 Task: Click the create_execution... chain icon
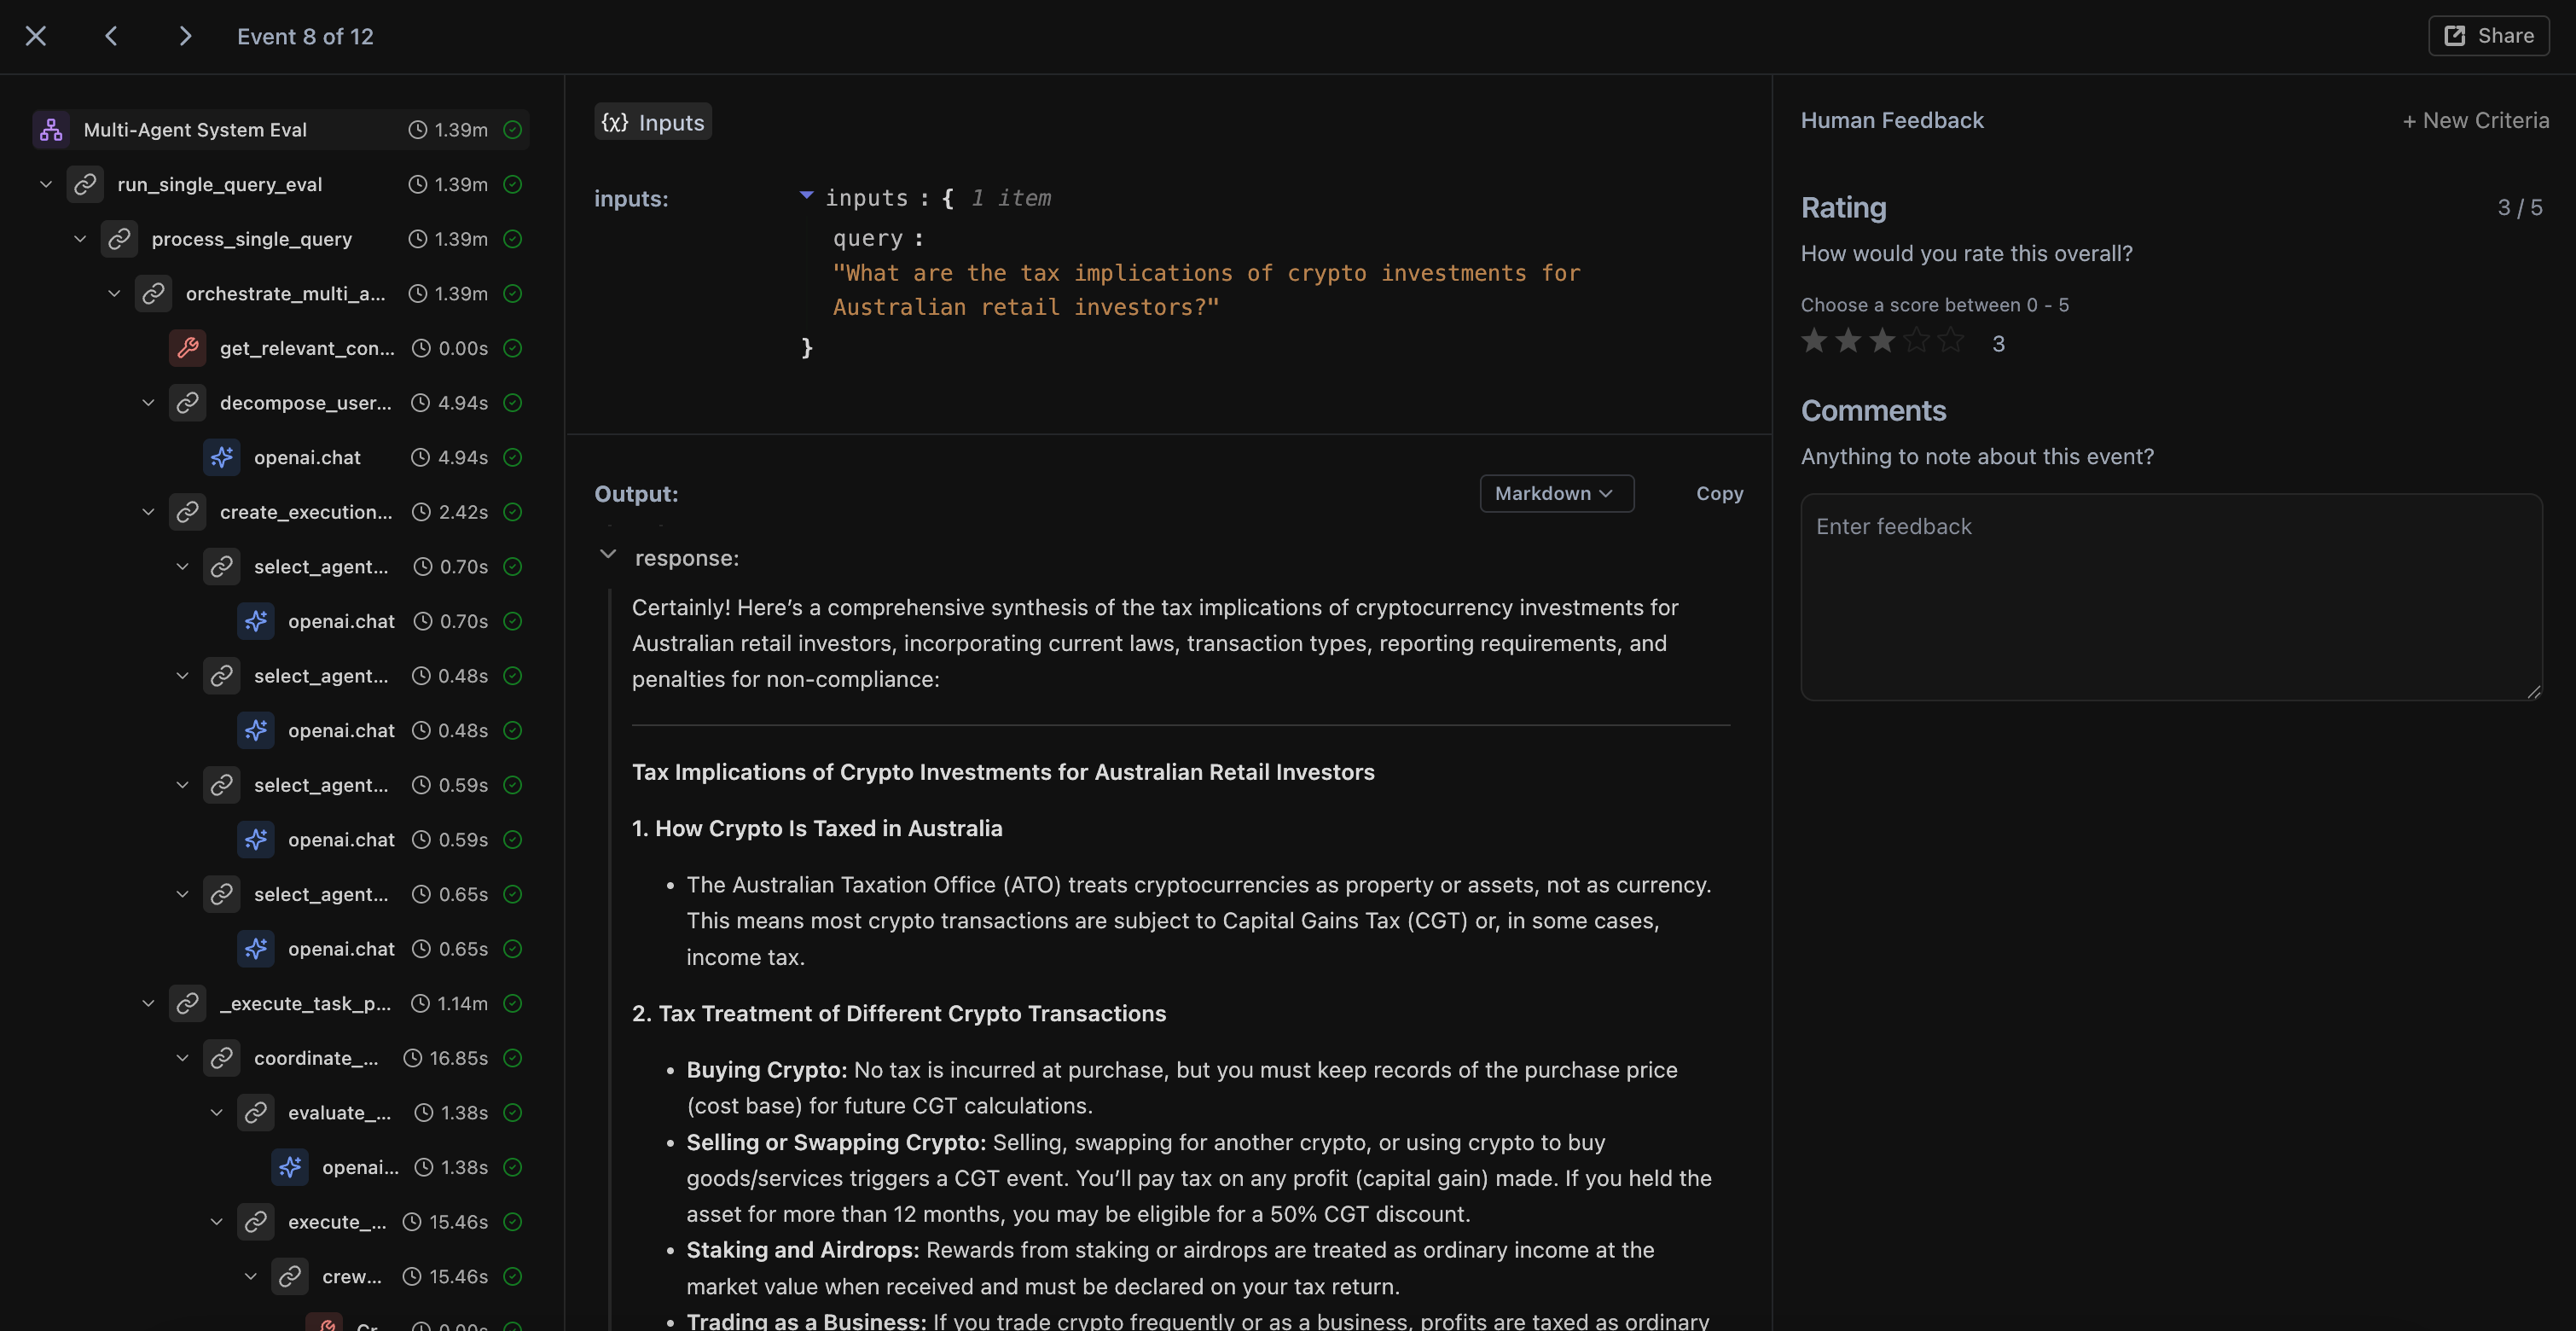point(187,512)
